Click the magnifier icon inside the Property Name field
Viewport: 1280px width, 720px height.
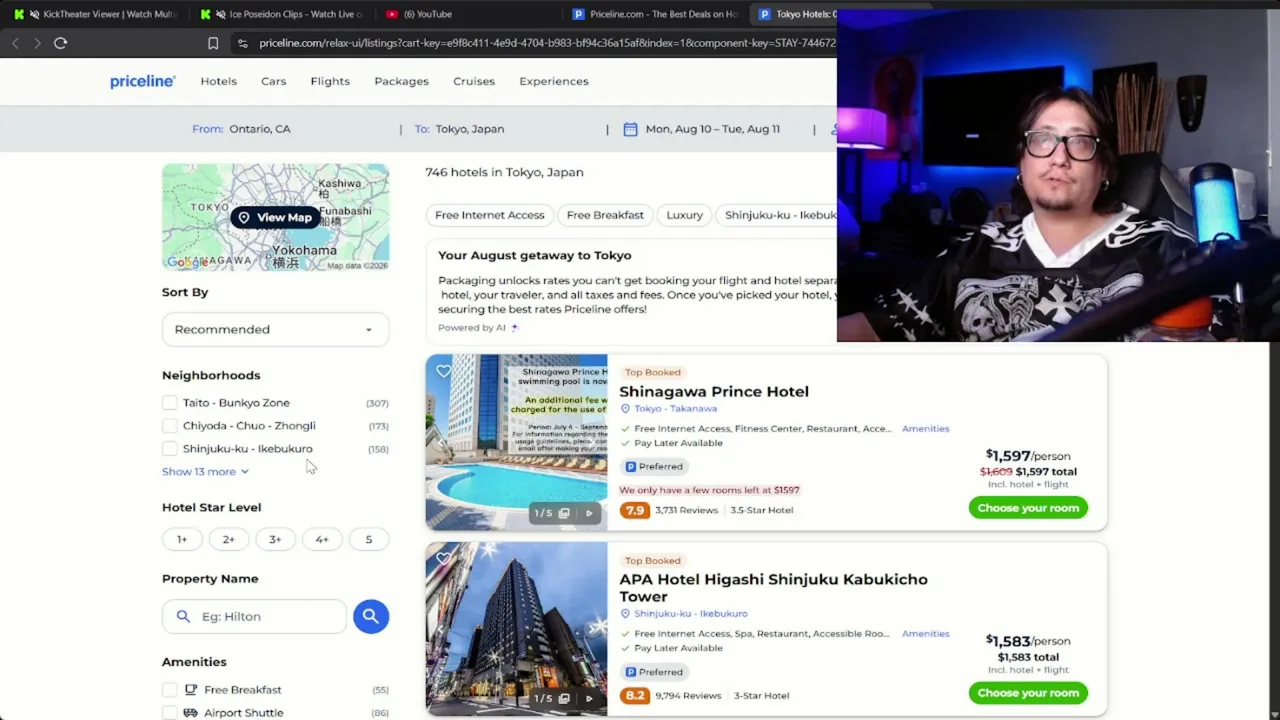click(x=183, y=616)
